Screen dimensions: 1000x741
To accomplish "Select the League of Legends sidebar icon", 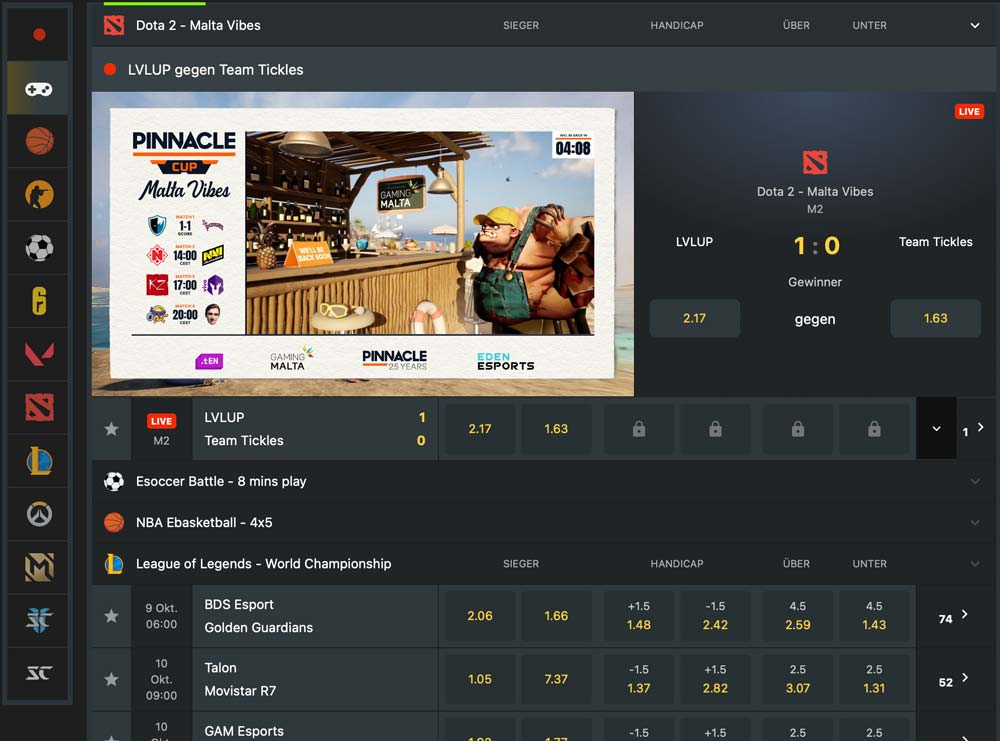I will (x=36, y=459).
